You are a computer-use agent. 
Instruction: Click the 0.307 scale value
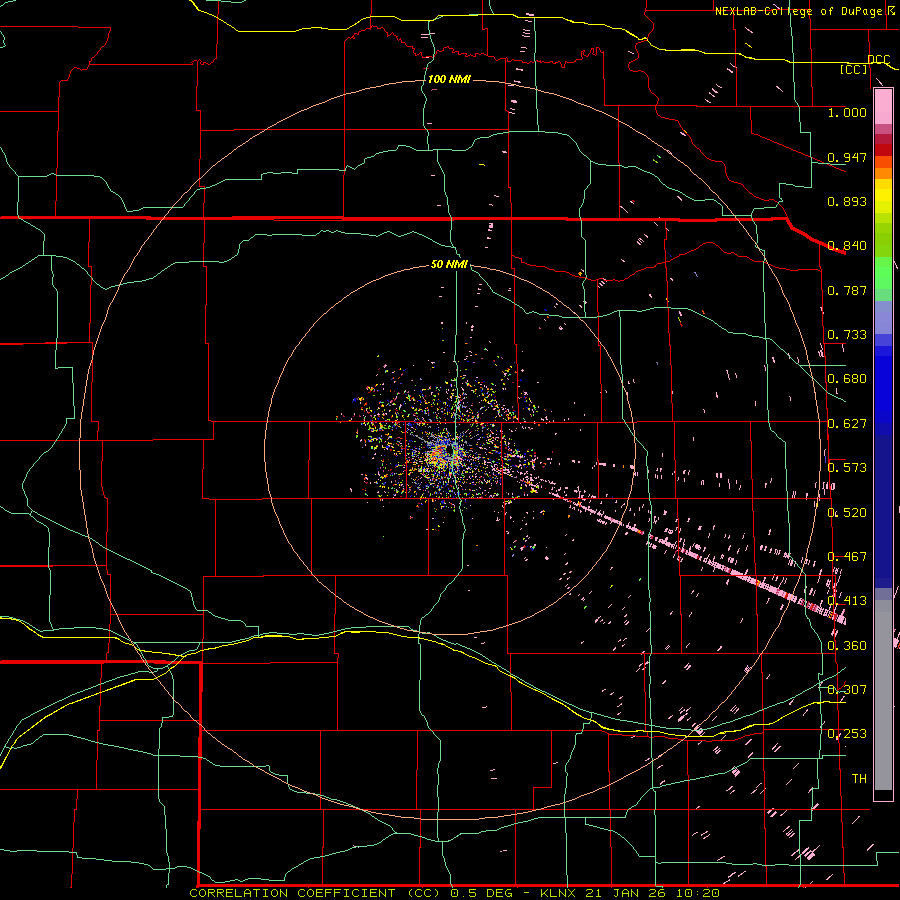847,690
